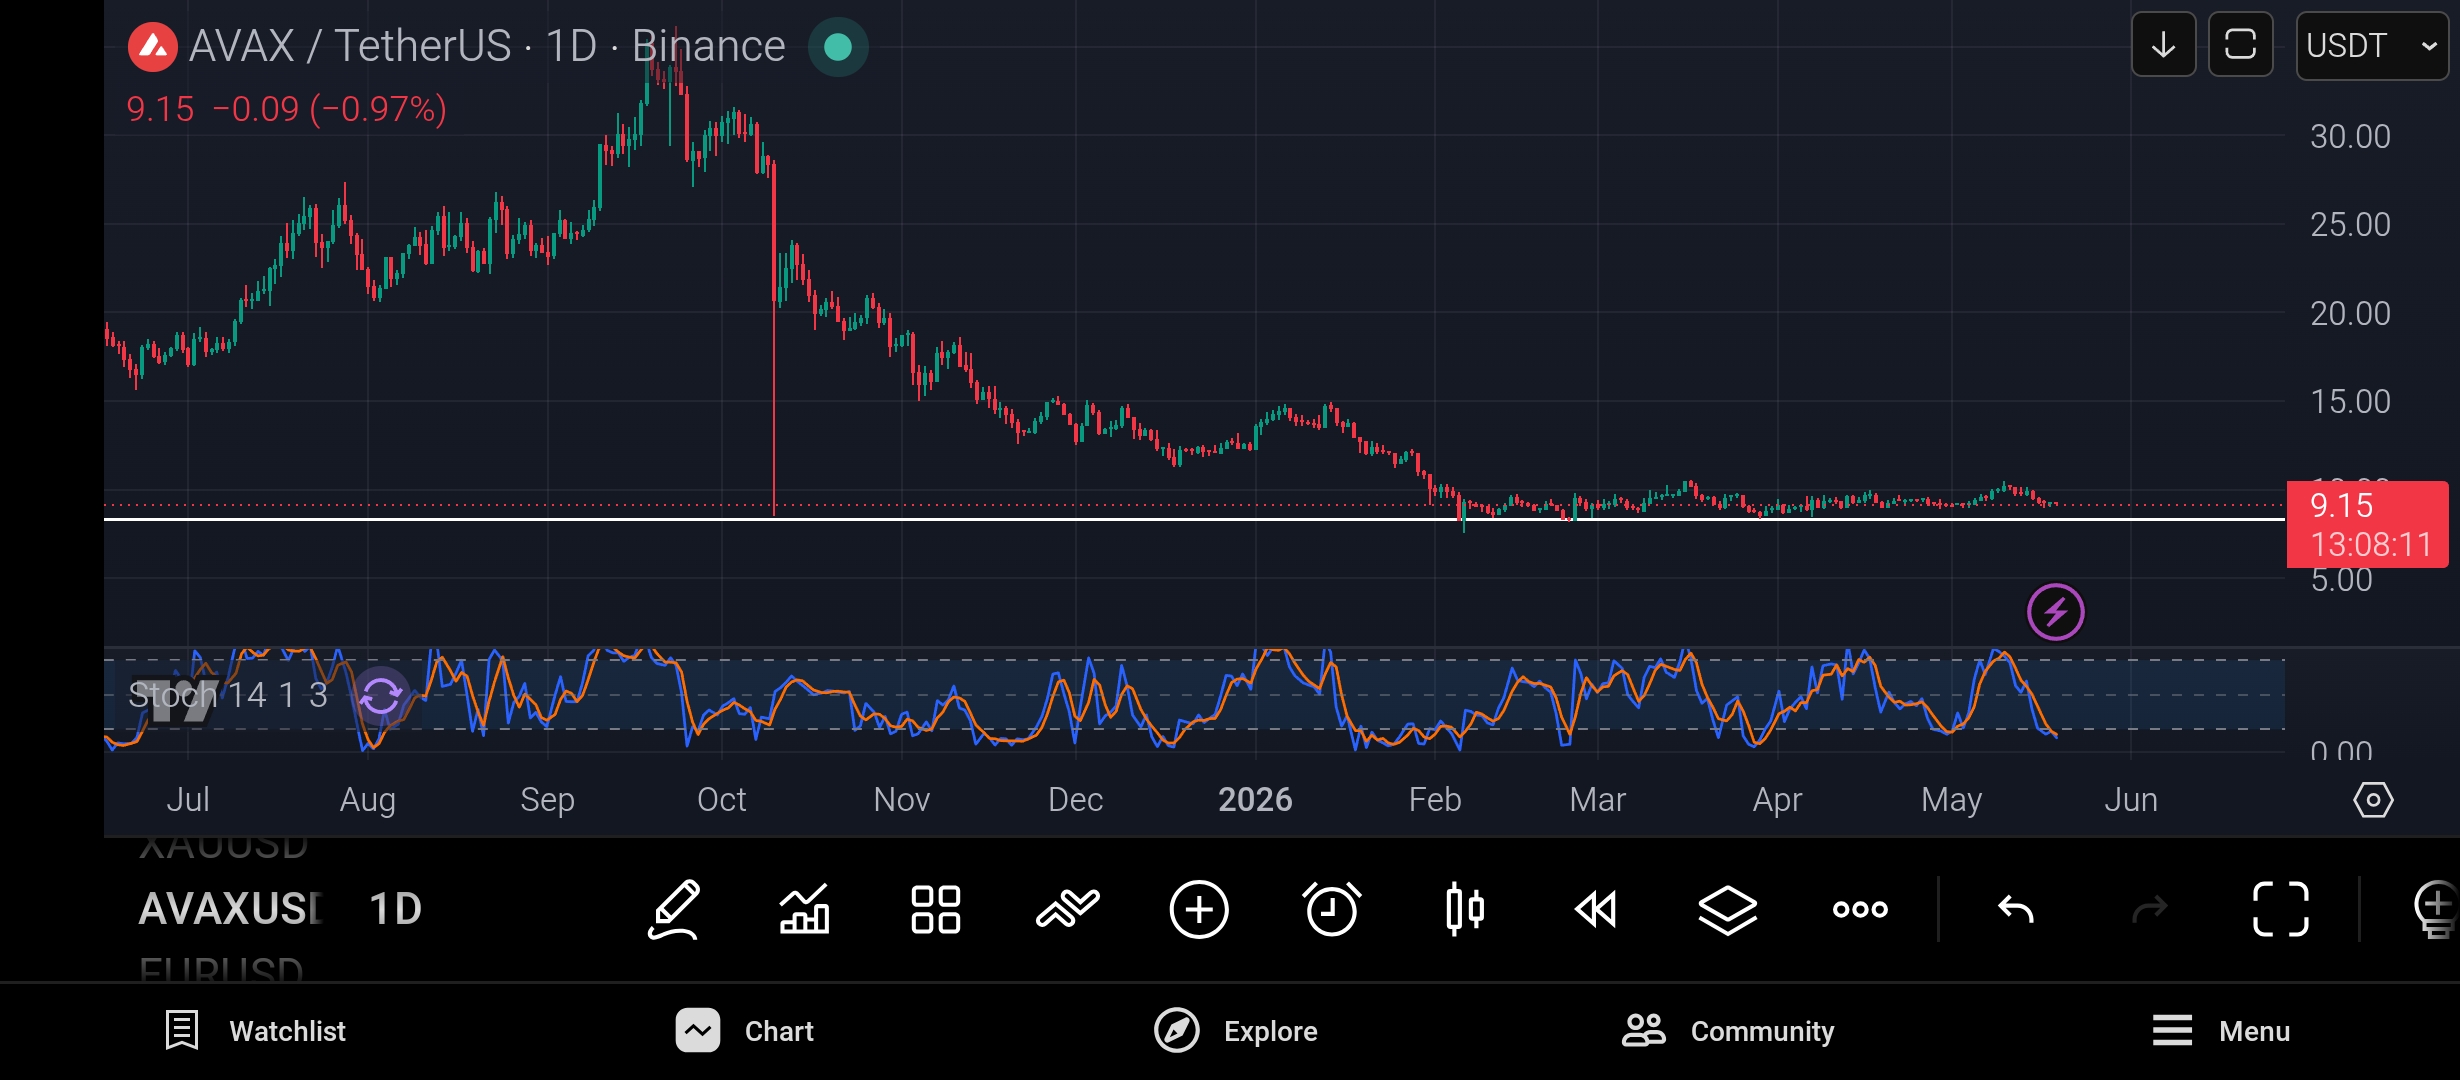Tap the rounded-square button left of USDT
The width and height of the screenshot is (2460, 1080).
pyautogui.click(x=2240, y=45)
